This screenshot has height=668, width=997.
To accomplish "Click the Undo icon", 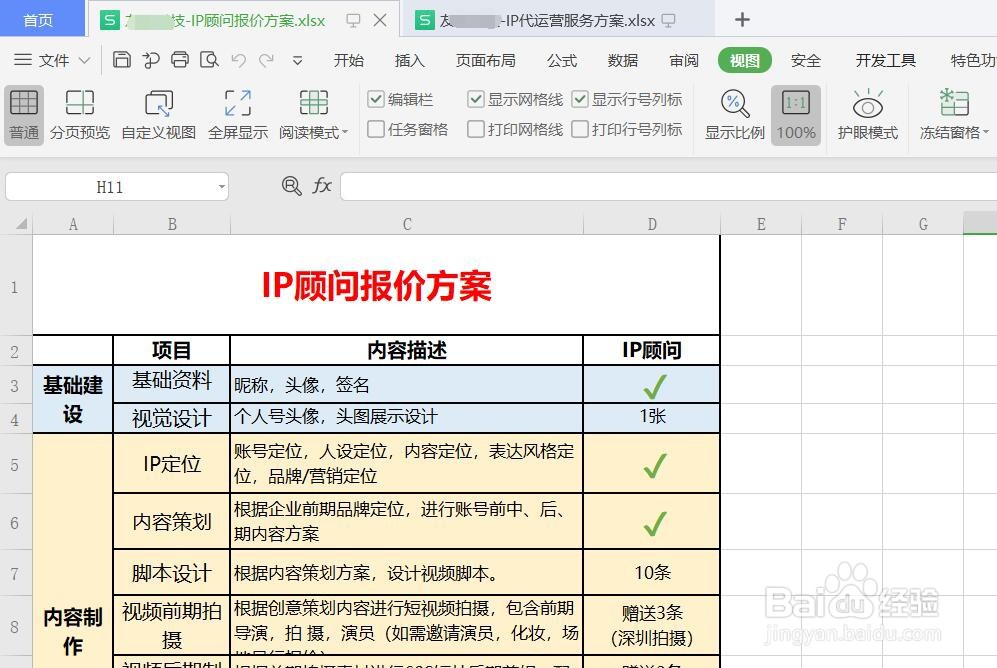I will (x=238, y=60).
